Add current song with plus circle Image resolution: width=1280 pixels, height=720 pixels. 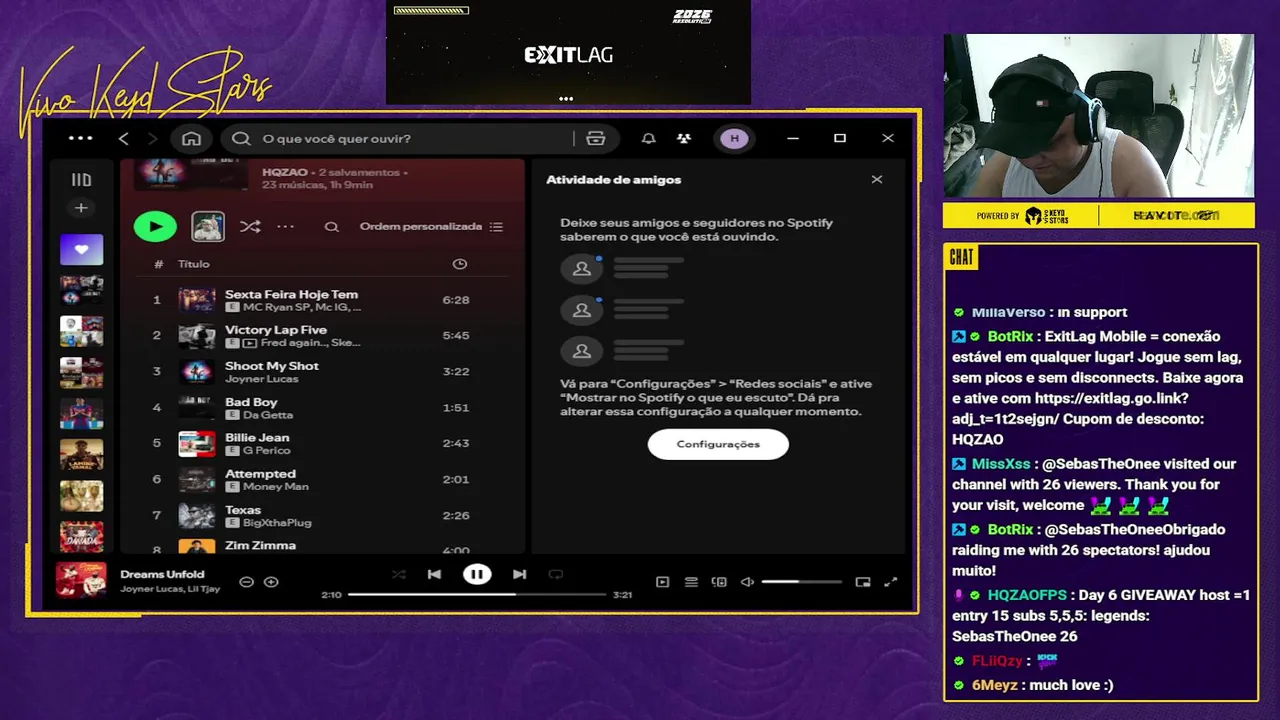point(271,581)
